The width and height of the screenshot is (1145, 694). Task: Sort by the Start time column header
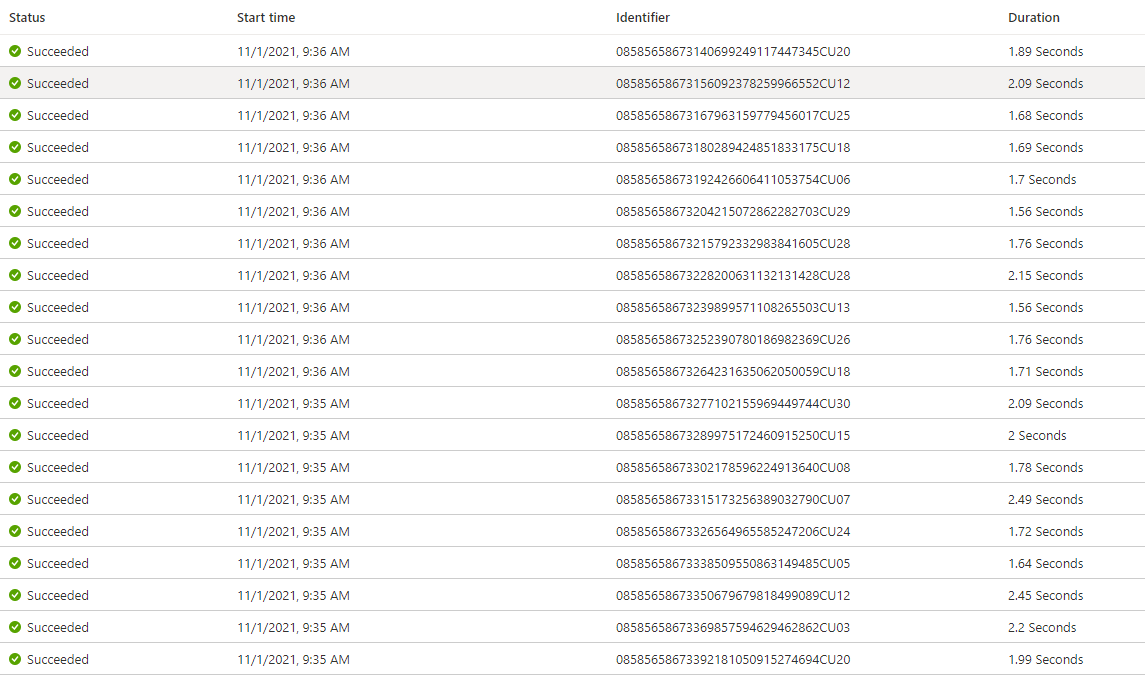pos(266,18)
